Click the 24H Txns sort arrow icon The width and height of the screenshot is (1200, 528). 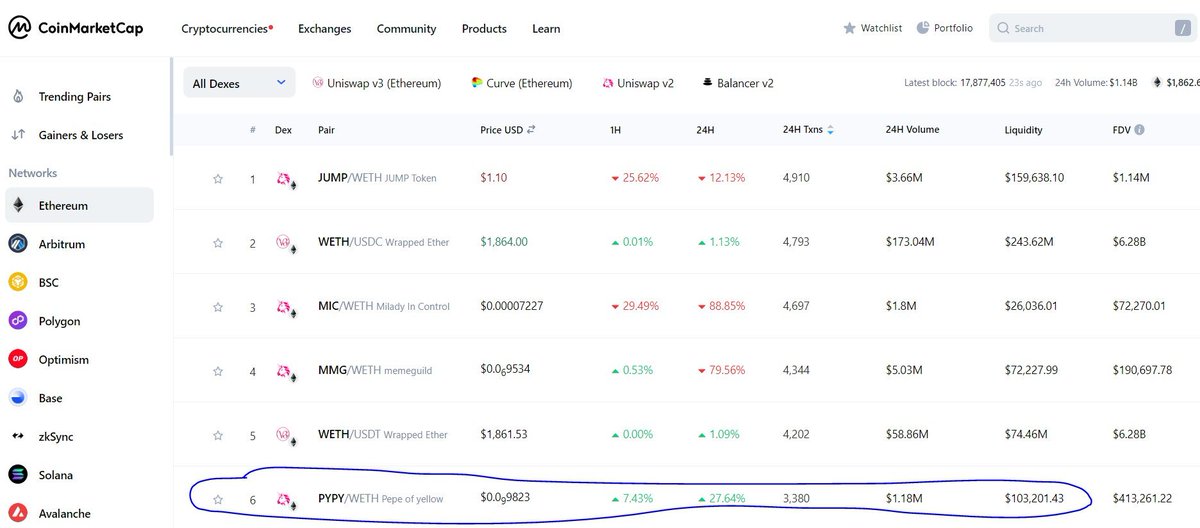point(830,130)
